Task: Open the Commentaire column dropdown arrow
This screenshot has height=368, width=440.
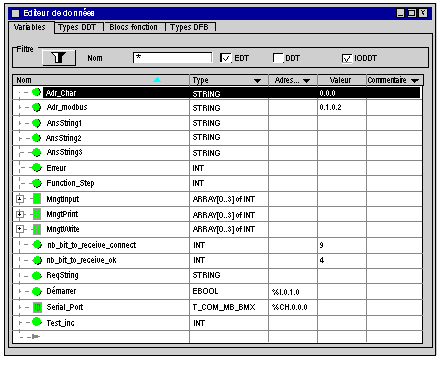Action: 415,81
